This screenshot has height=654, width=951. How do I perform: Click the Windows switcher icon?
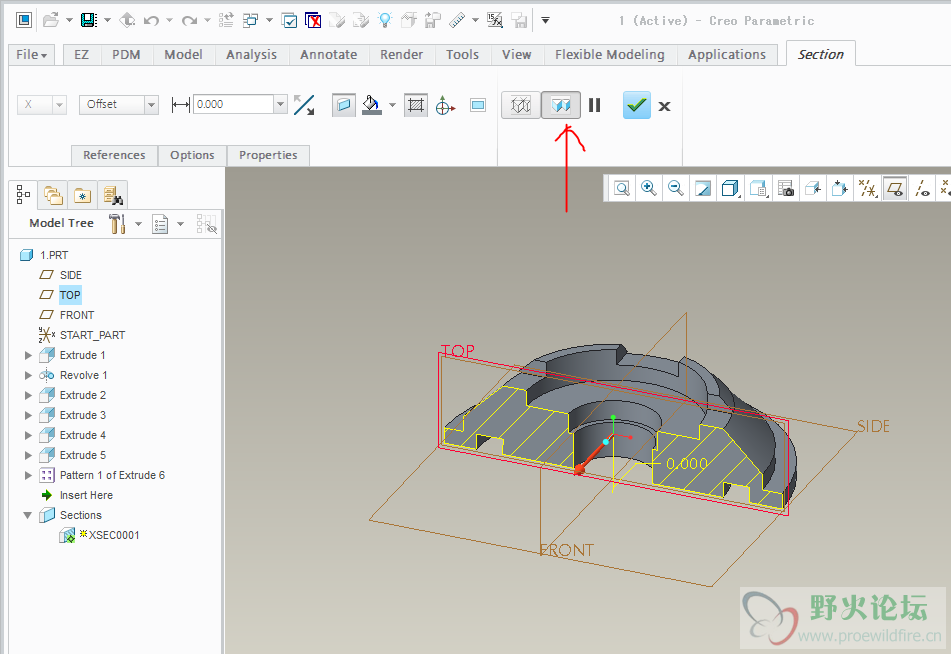coord(250,21)
